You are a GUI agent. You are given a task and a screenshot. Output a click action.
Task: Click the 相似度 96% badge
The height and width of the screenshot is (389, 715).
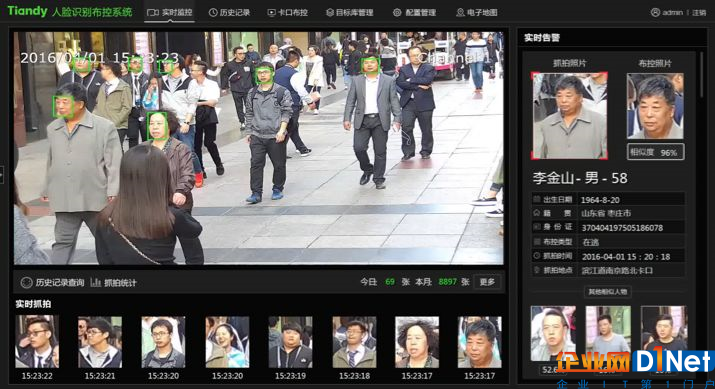tap(655, 152)
